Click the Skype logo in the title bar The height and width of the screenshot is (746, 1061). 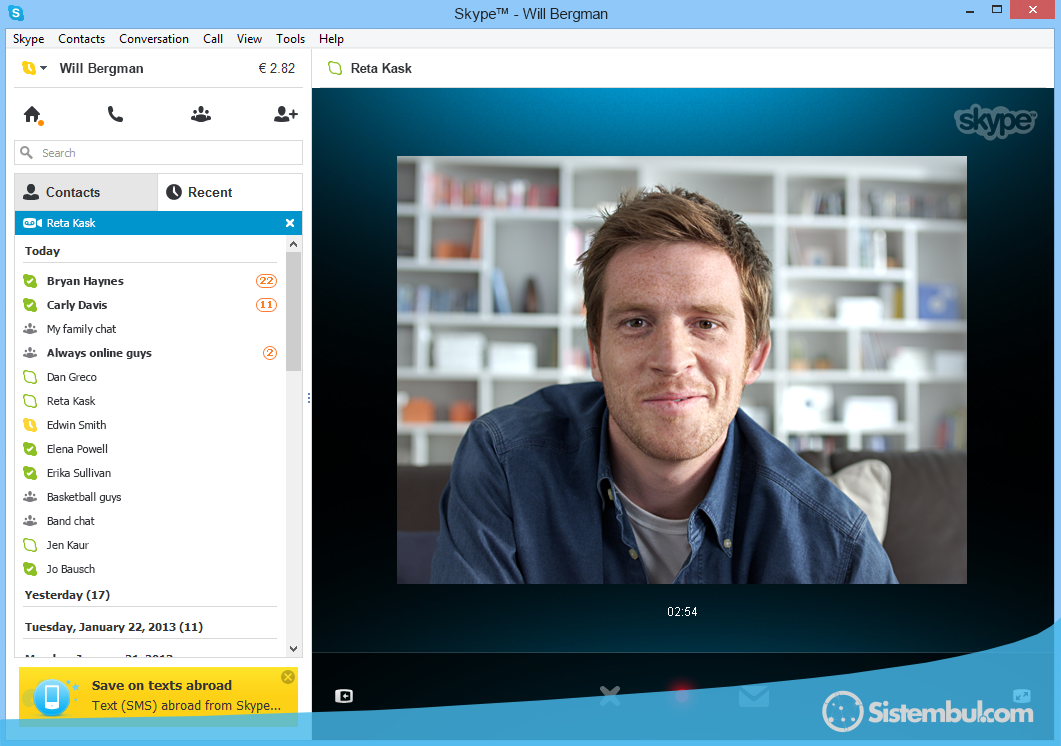tap(16, 13)
